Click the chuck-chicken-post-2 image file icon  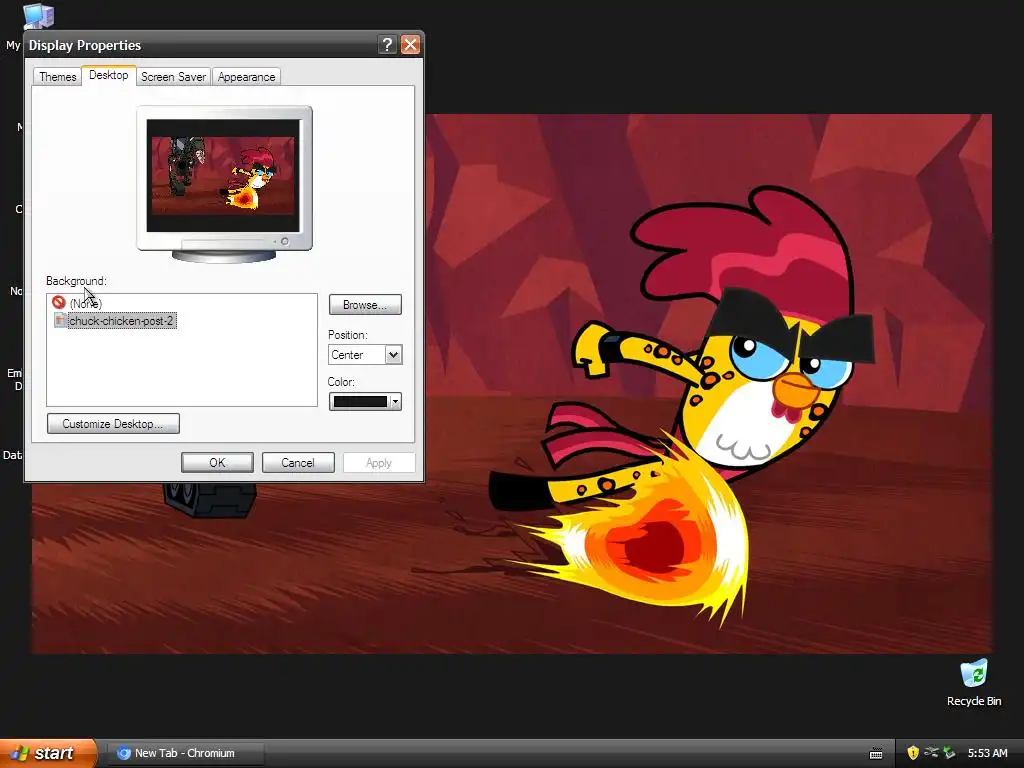(60, 320)
